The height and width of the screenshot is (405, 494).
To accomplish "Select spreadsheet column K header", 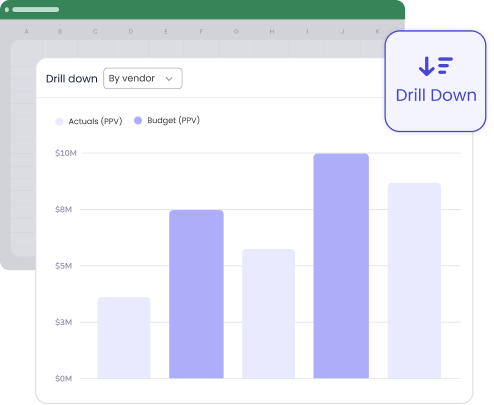I will point(377,31).
